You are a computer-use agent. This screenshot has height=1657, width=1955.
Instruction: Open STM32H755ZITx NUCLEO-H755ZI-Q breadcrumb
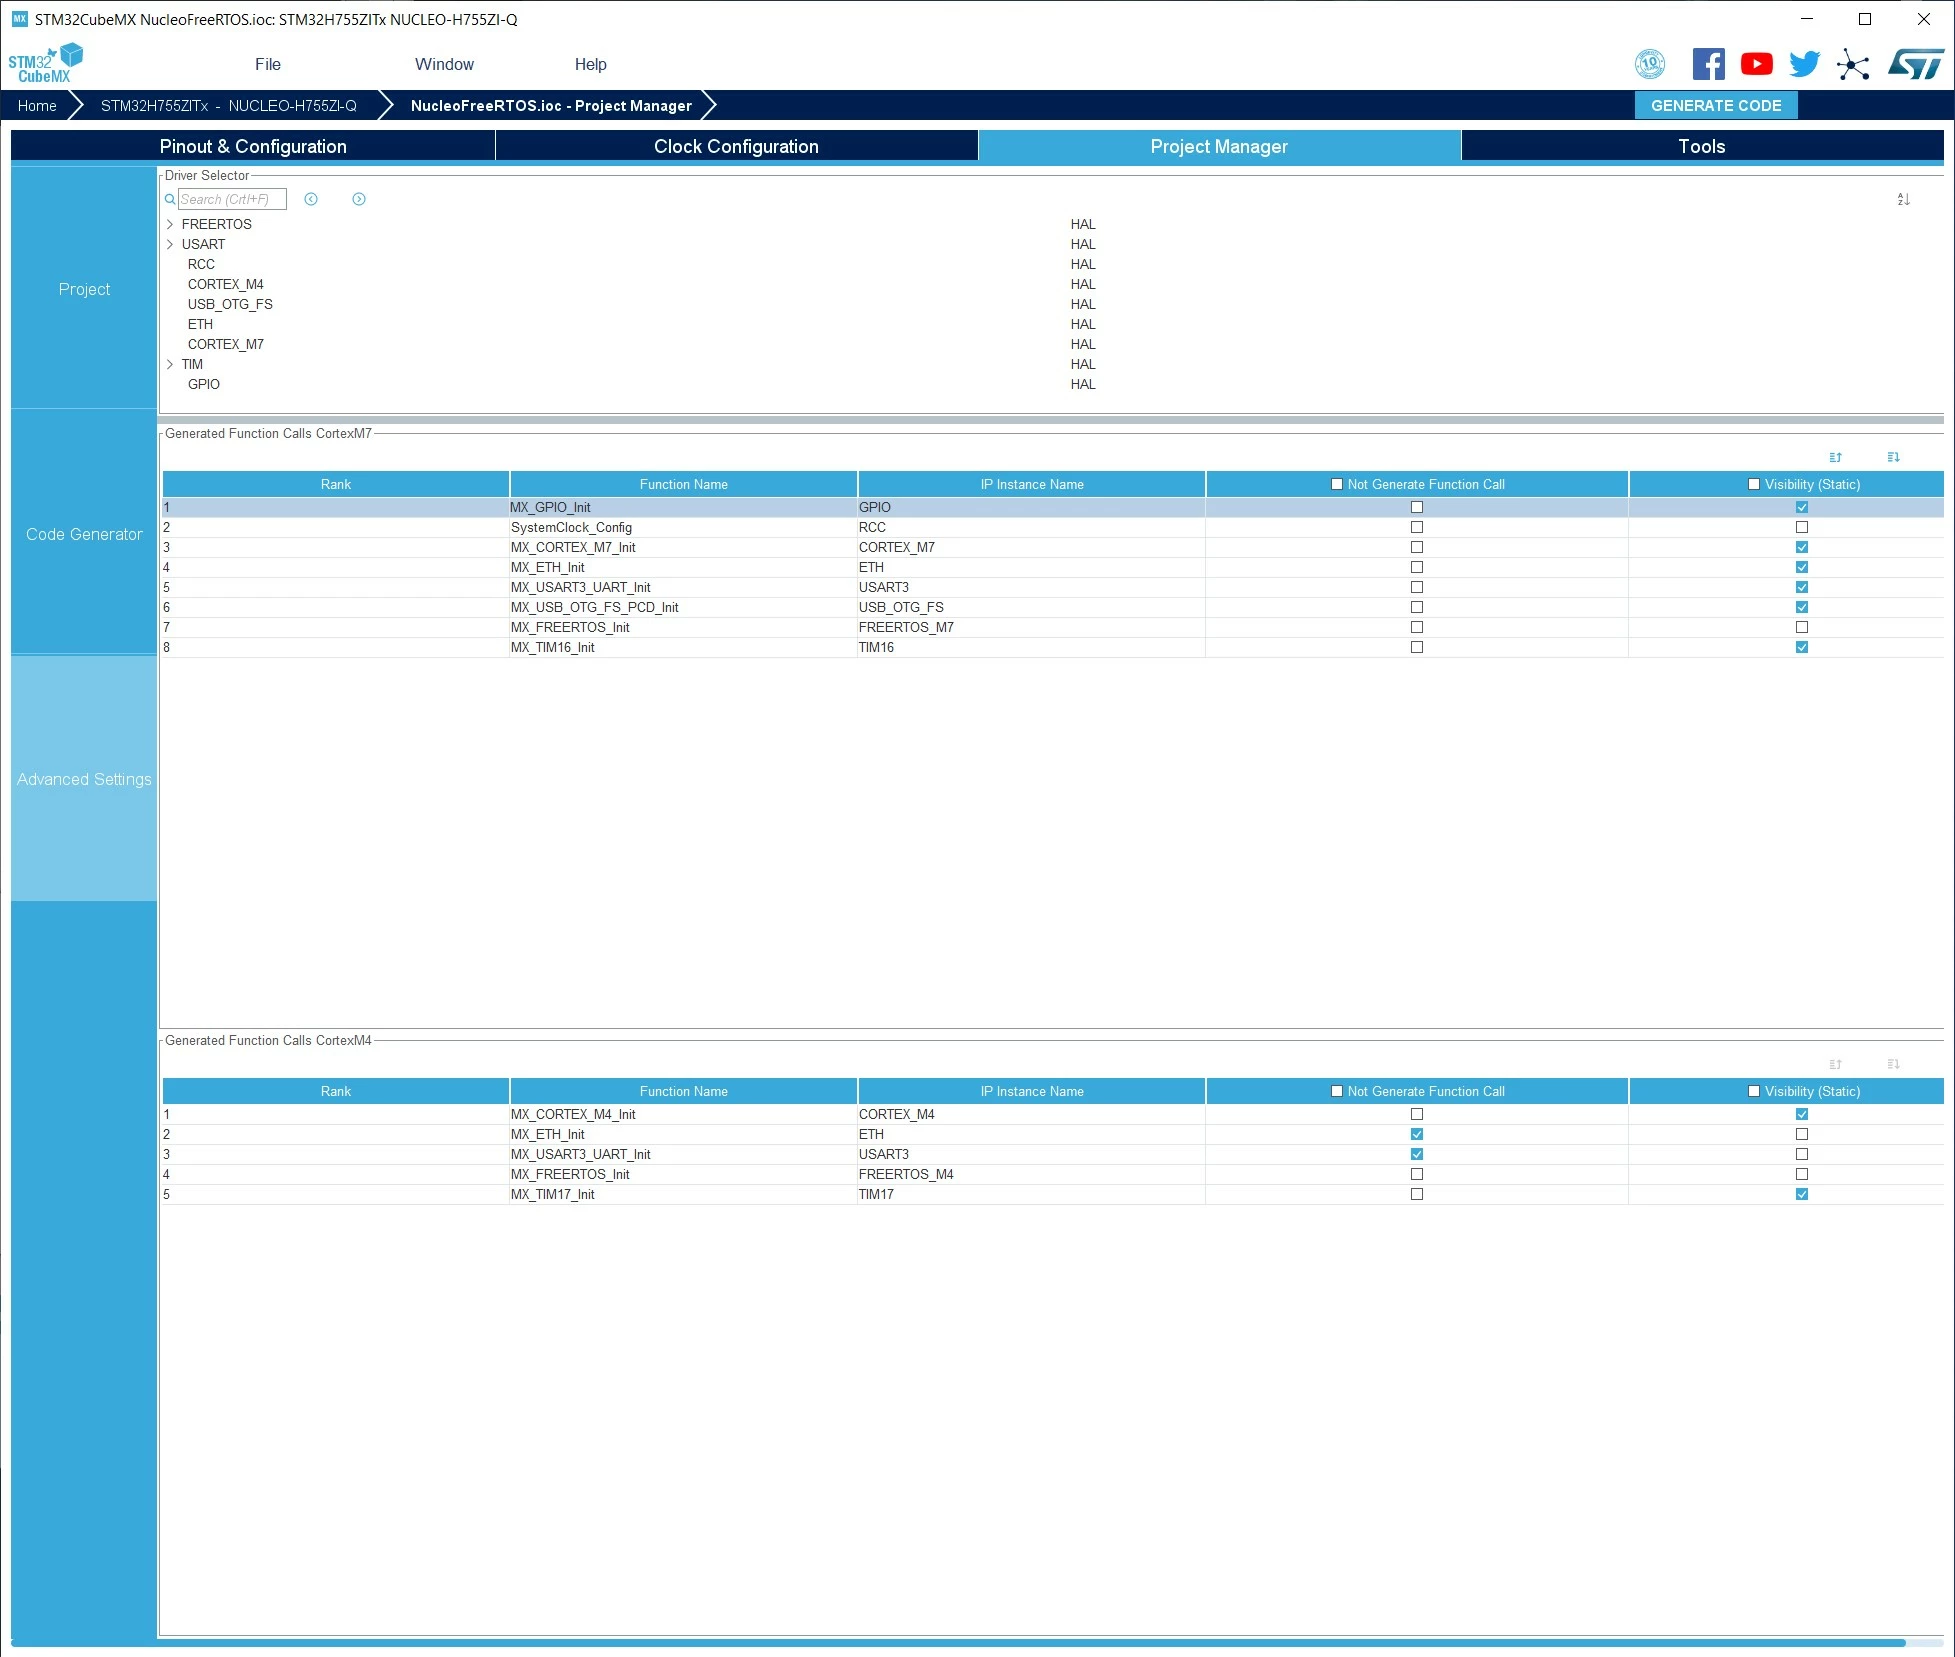click(229, 106)
